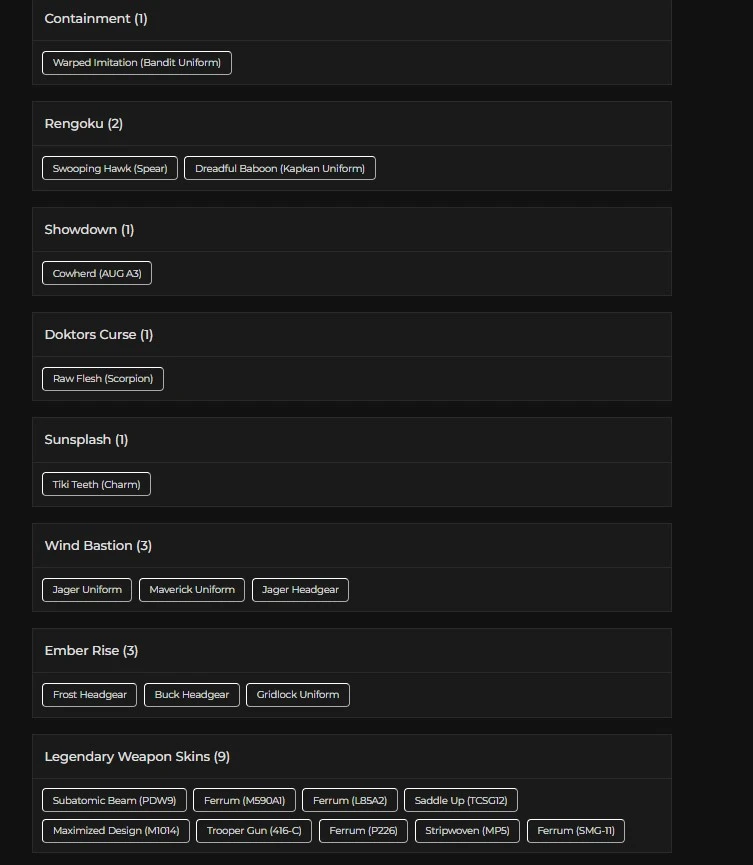Select the Gridlock Uniform tag
This screenshot has width=753, height=865.
[298, 695]
